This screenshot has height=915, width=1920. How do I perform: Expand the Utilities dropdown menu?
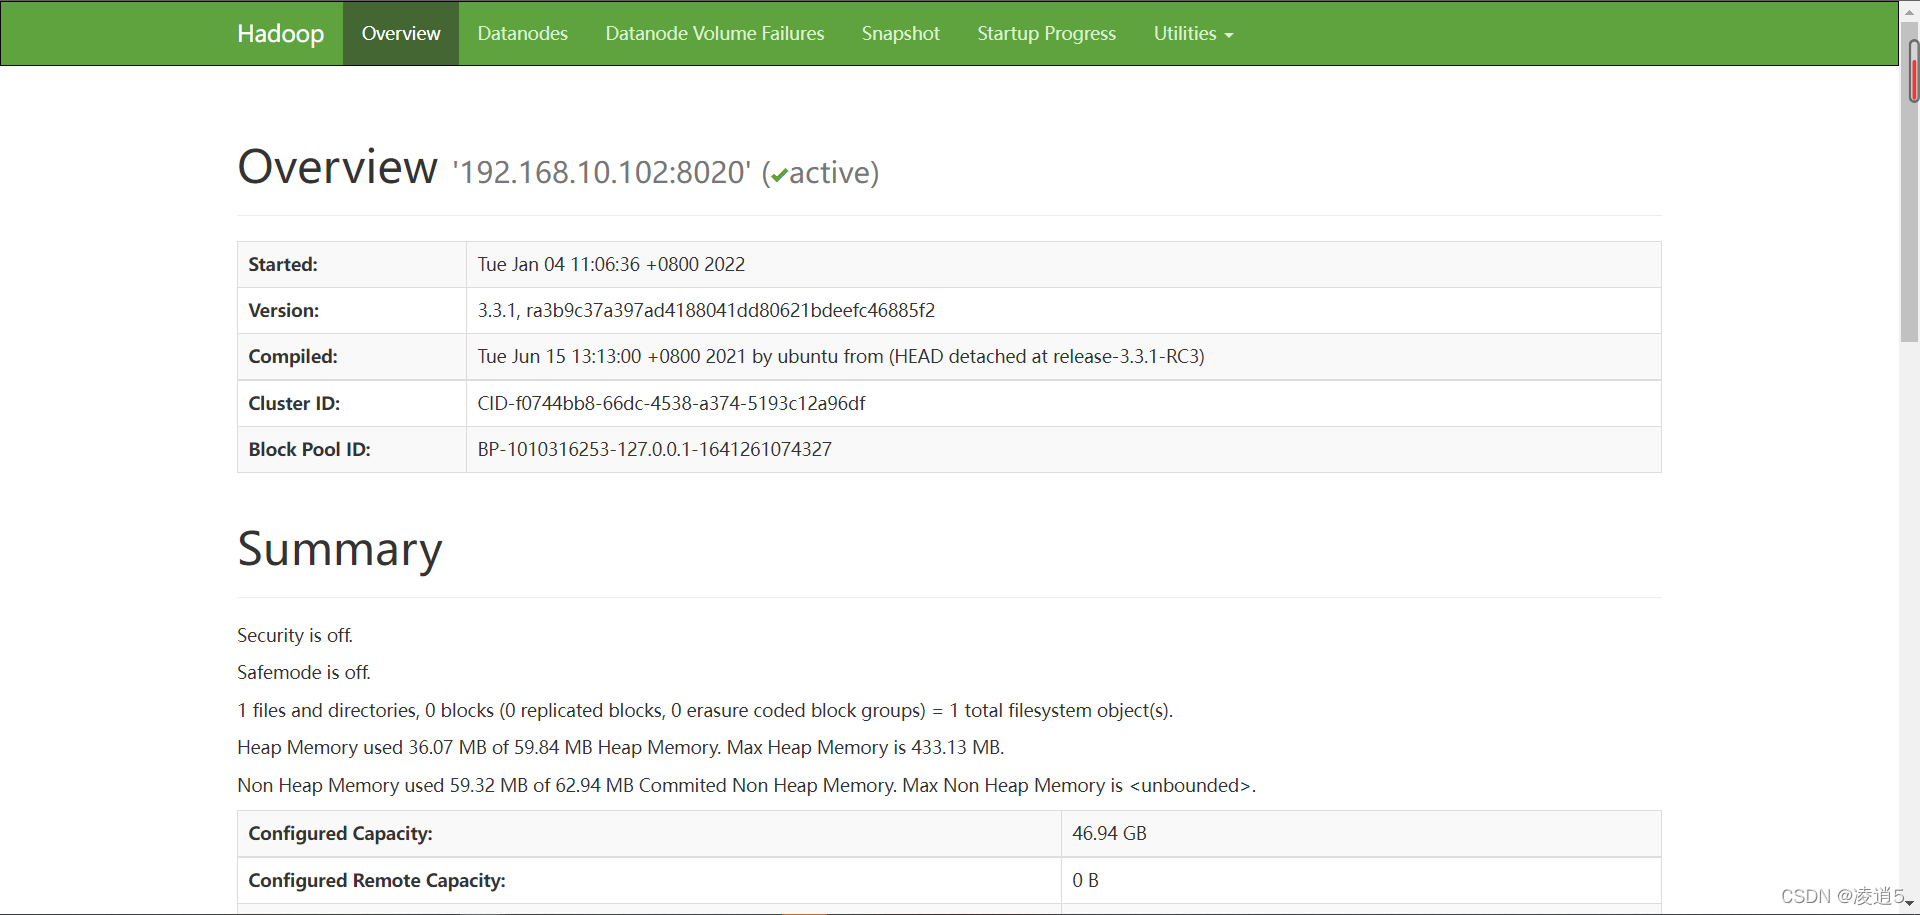(x=1193, y=33)
